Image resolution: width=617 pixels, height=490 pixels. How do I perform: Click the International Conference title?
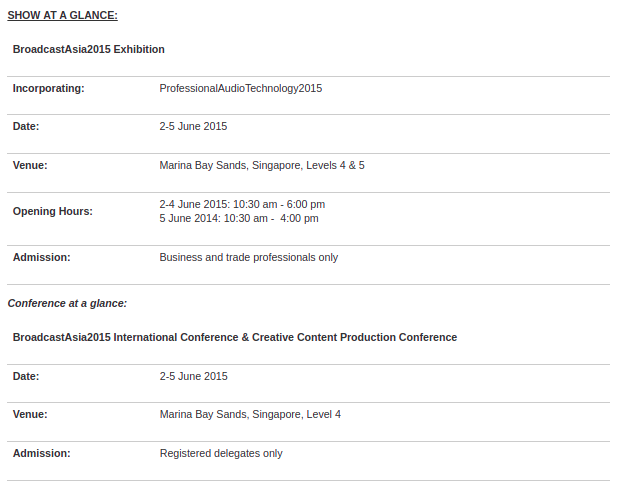click(235, 337)
